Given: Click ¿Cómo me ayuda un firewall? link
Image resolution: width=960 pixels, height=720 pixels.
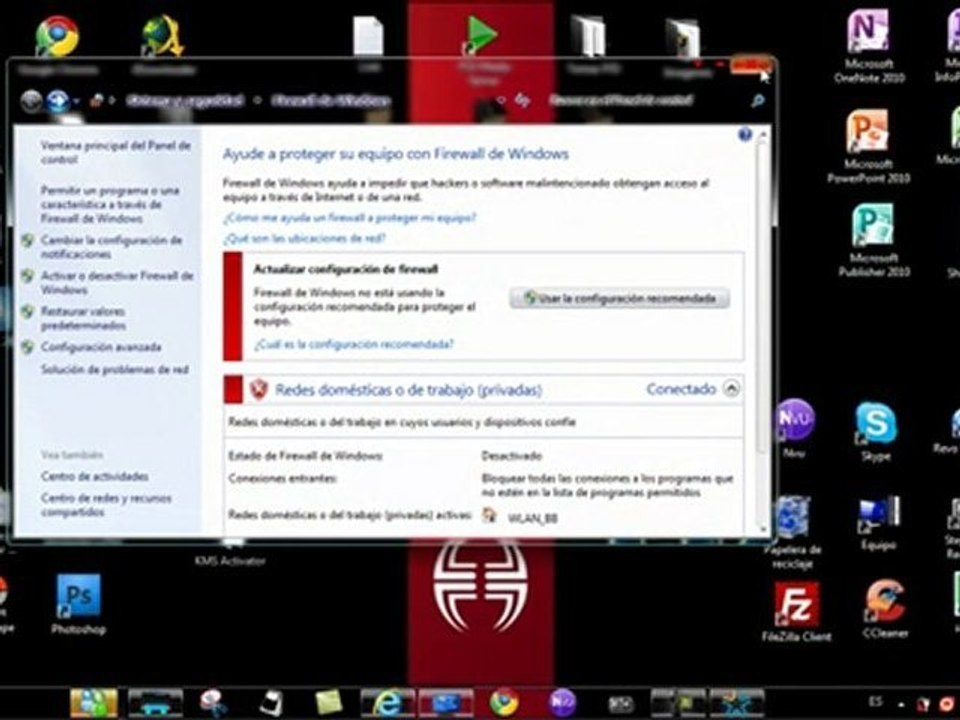Looking at the screenshot, I should (x=349, y=217).
